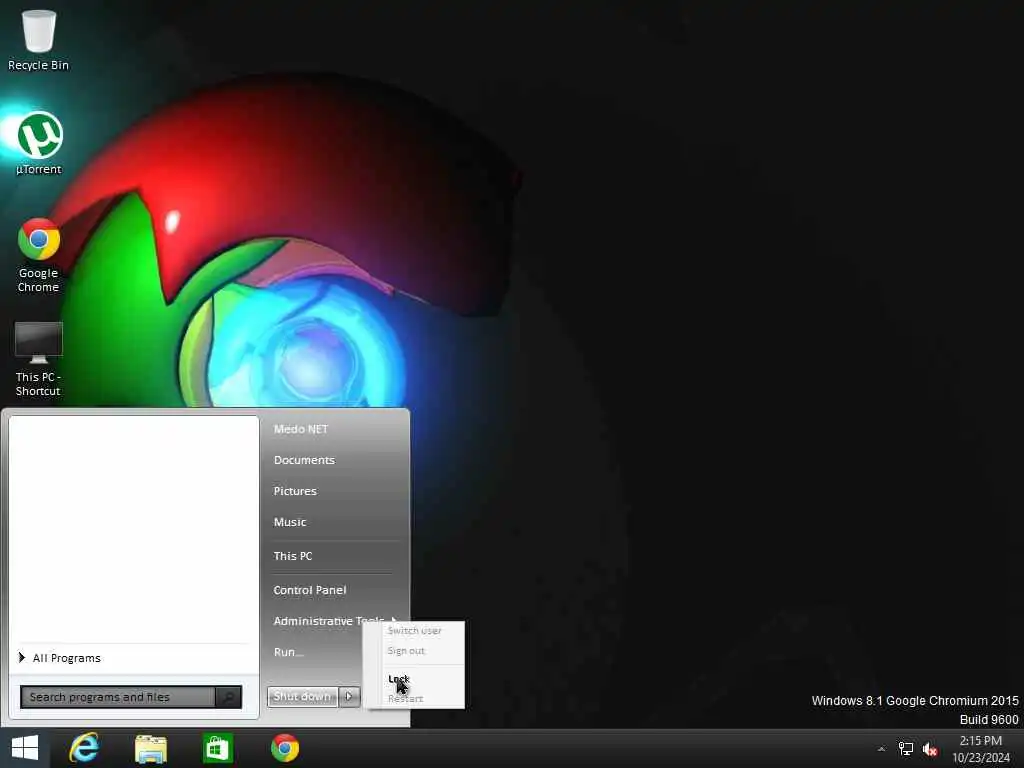This screenshot has height=768, width=1024.
Task: Click the Shut down button
Action: (x=302, y=696)
